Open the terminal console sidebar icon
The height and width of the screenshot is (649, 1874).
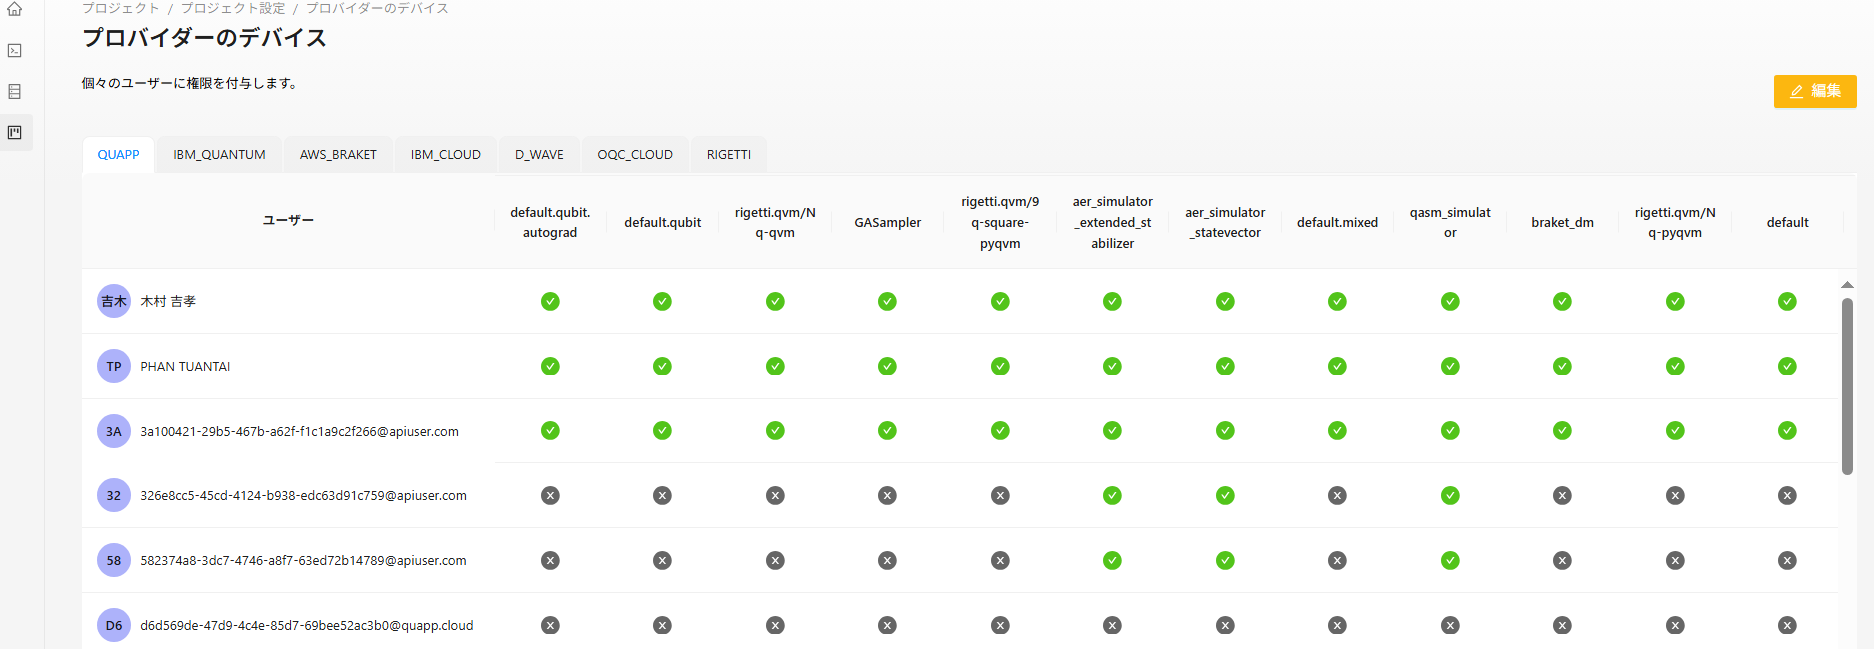point(15,50)
